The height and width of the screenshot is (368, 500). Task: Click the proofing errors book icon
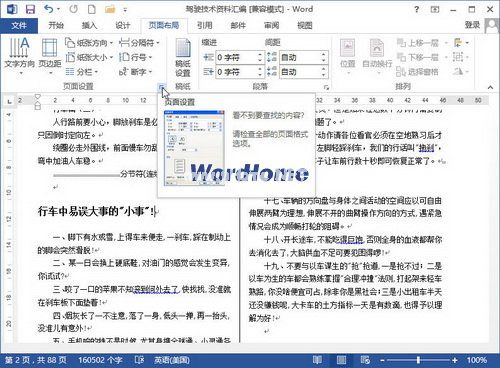(x=139, y=360)
